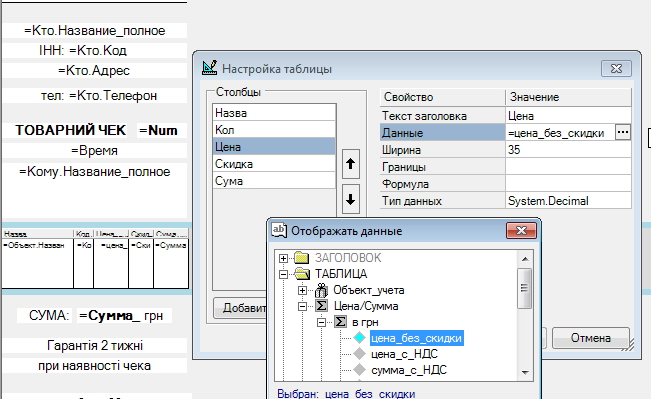651x399 pixels.
Task: Select the ТАБЛИЦА tree item
Action: click(341, 274)
